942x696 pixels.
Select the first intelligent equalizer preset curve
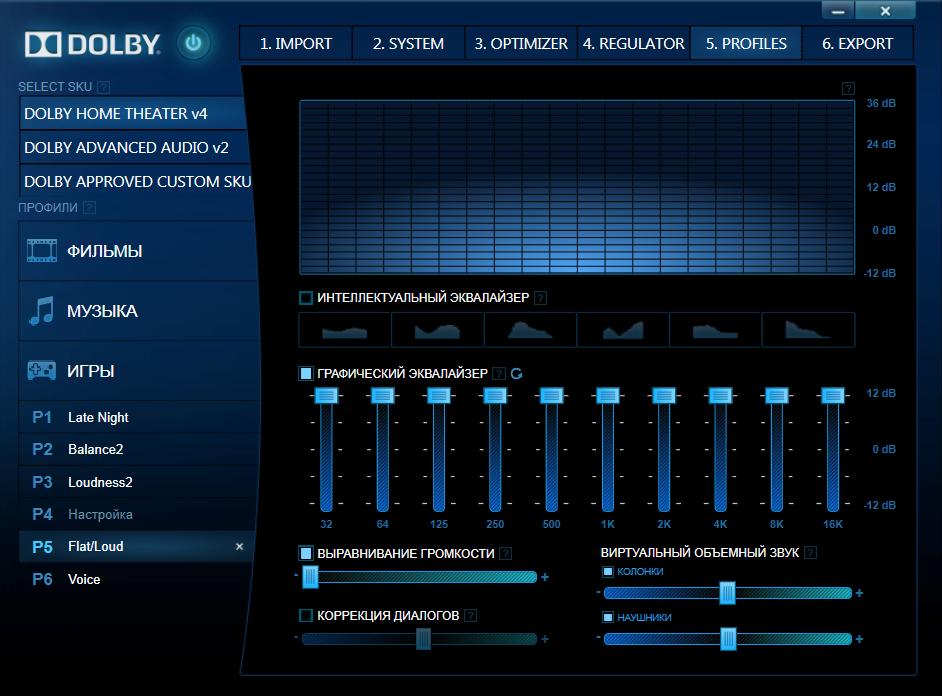(x=344, y=330)
